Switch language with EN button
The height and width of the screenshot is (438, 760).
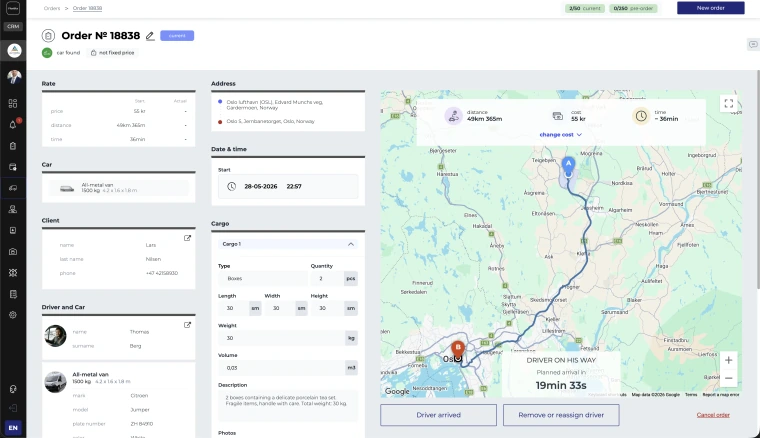click(x=13, y=428)
